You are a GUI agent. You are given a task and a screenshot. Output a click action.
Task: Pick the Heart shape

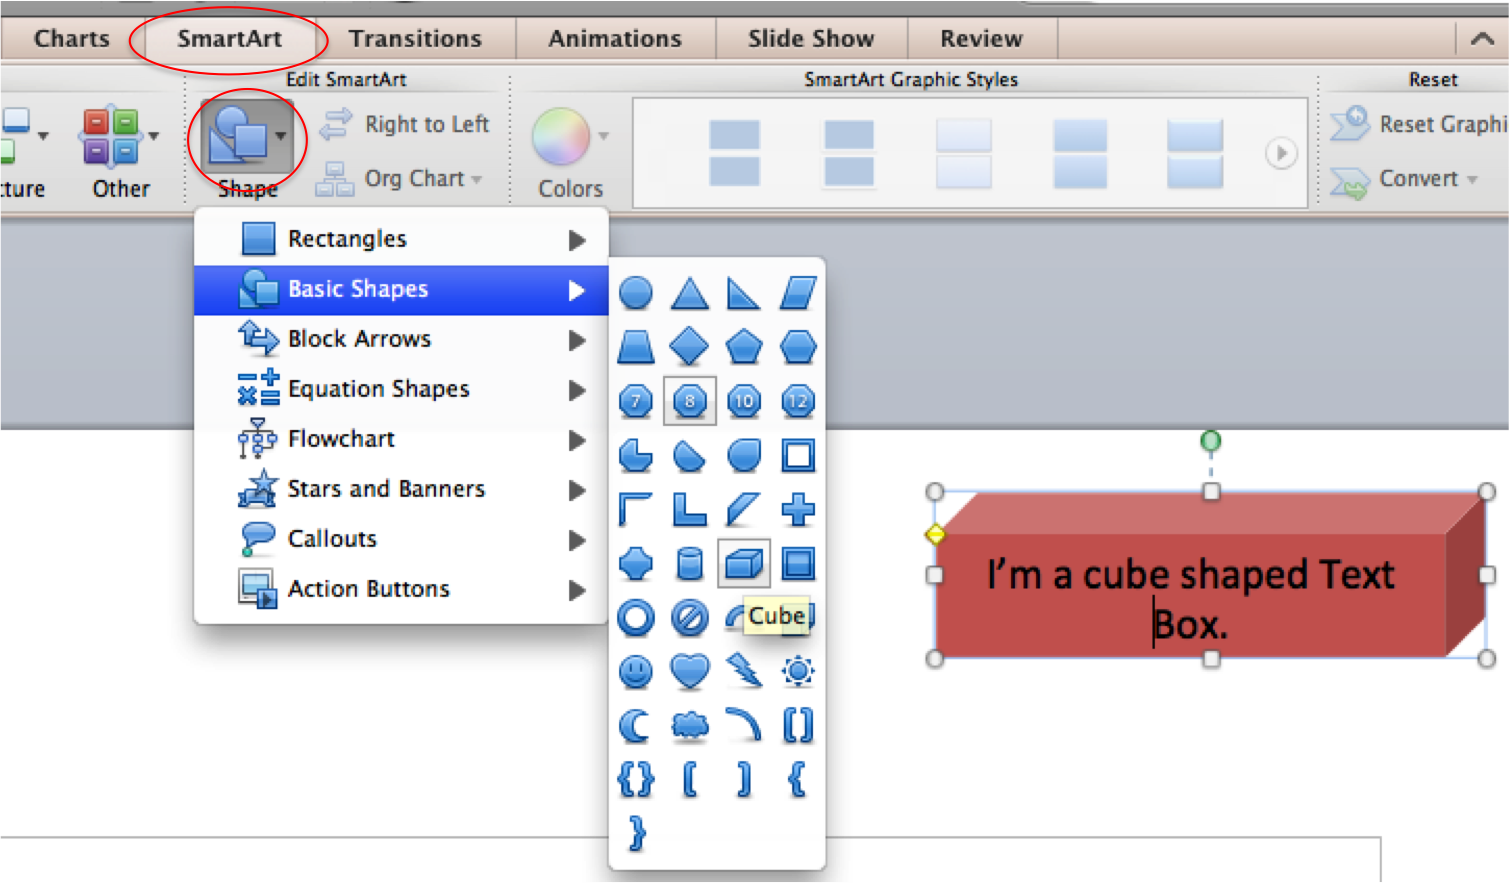689,671
